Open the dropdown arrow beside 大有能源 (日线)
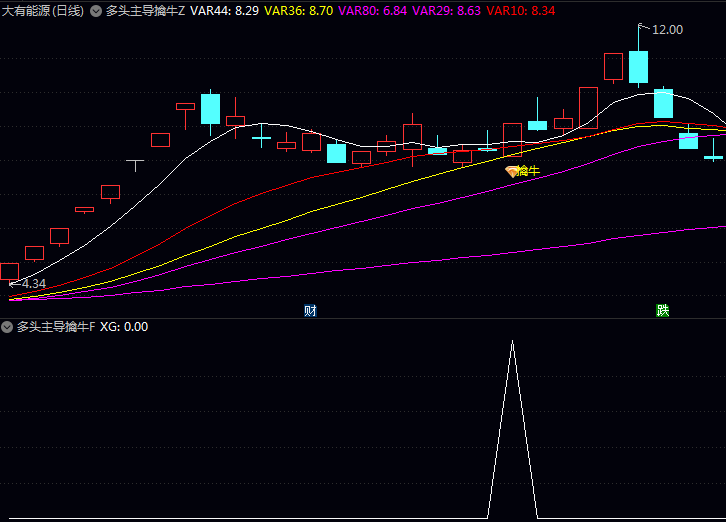This screenshot has width=726, height=522. (x=96, y=12)
